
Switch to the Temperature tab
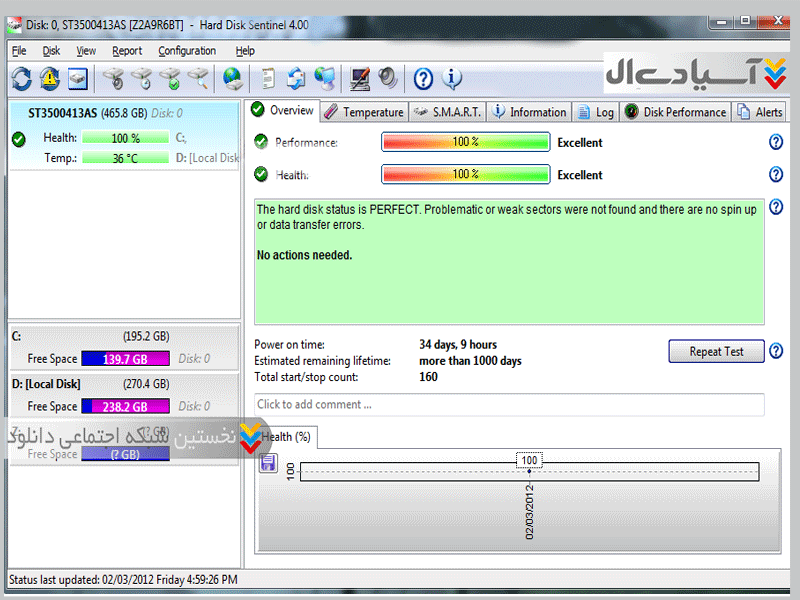365,112
